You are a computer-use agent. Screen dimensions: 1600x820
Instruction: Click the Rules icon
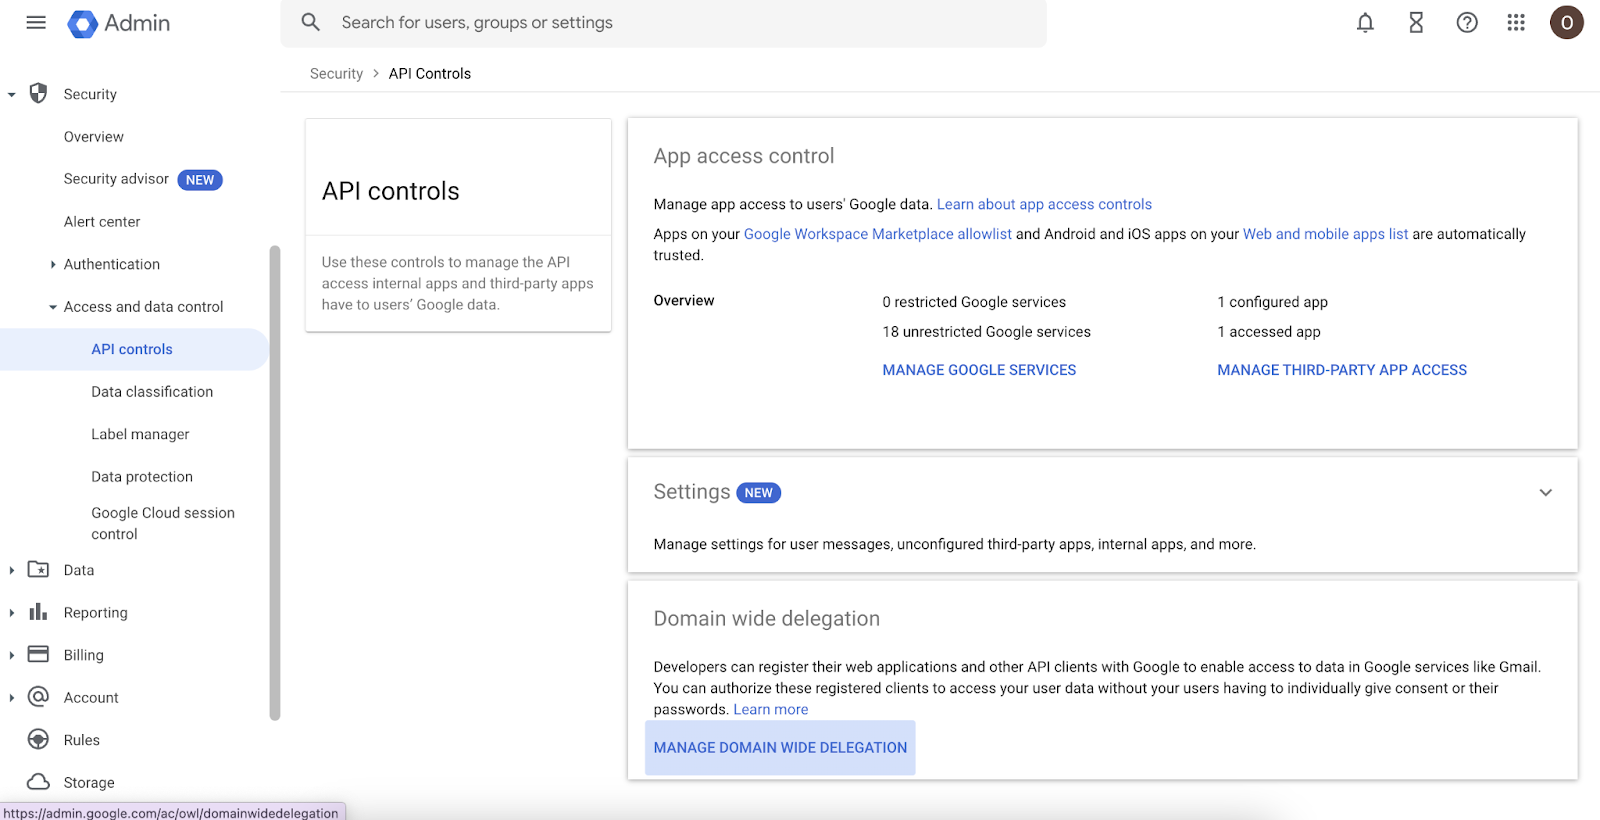39,739
